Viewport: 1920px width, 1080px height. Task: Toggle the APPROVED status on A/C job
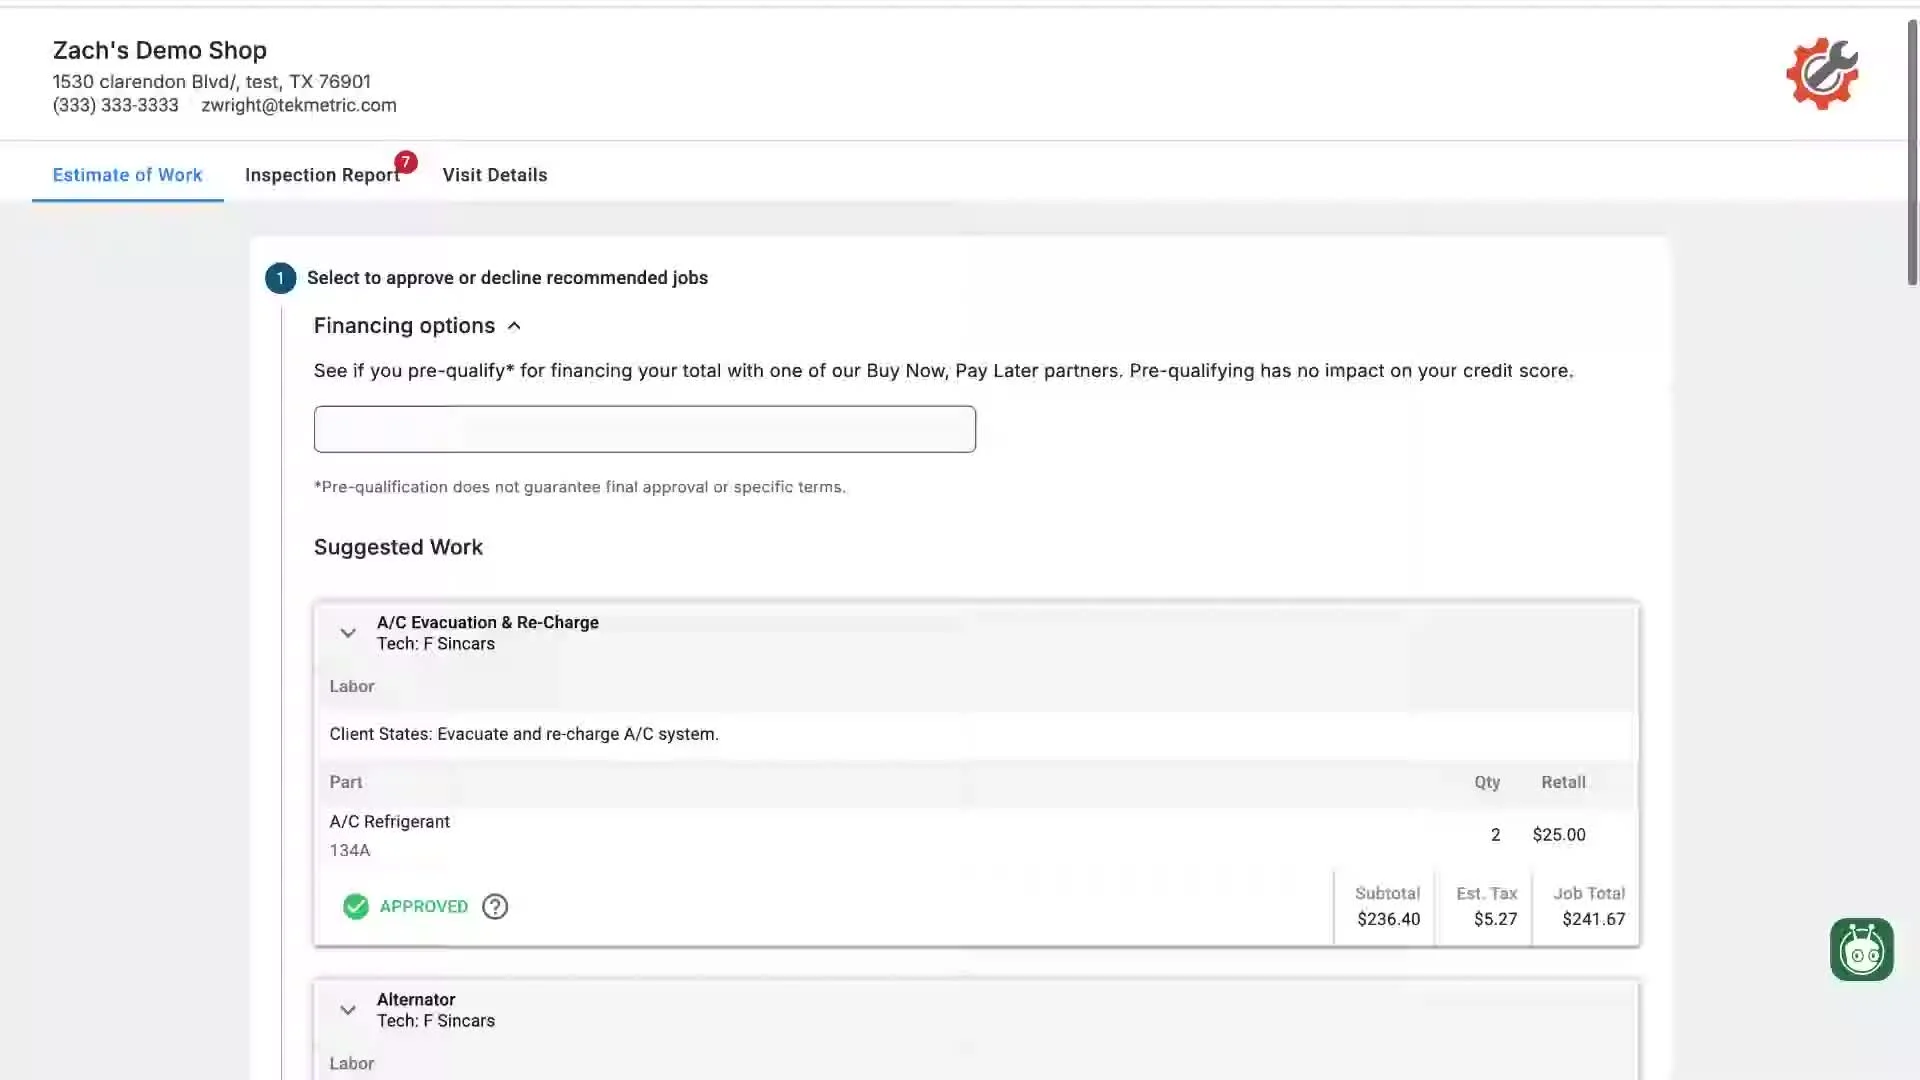[x=423, y=907]
